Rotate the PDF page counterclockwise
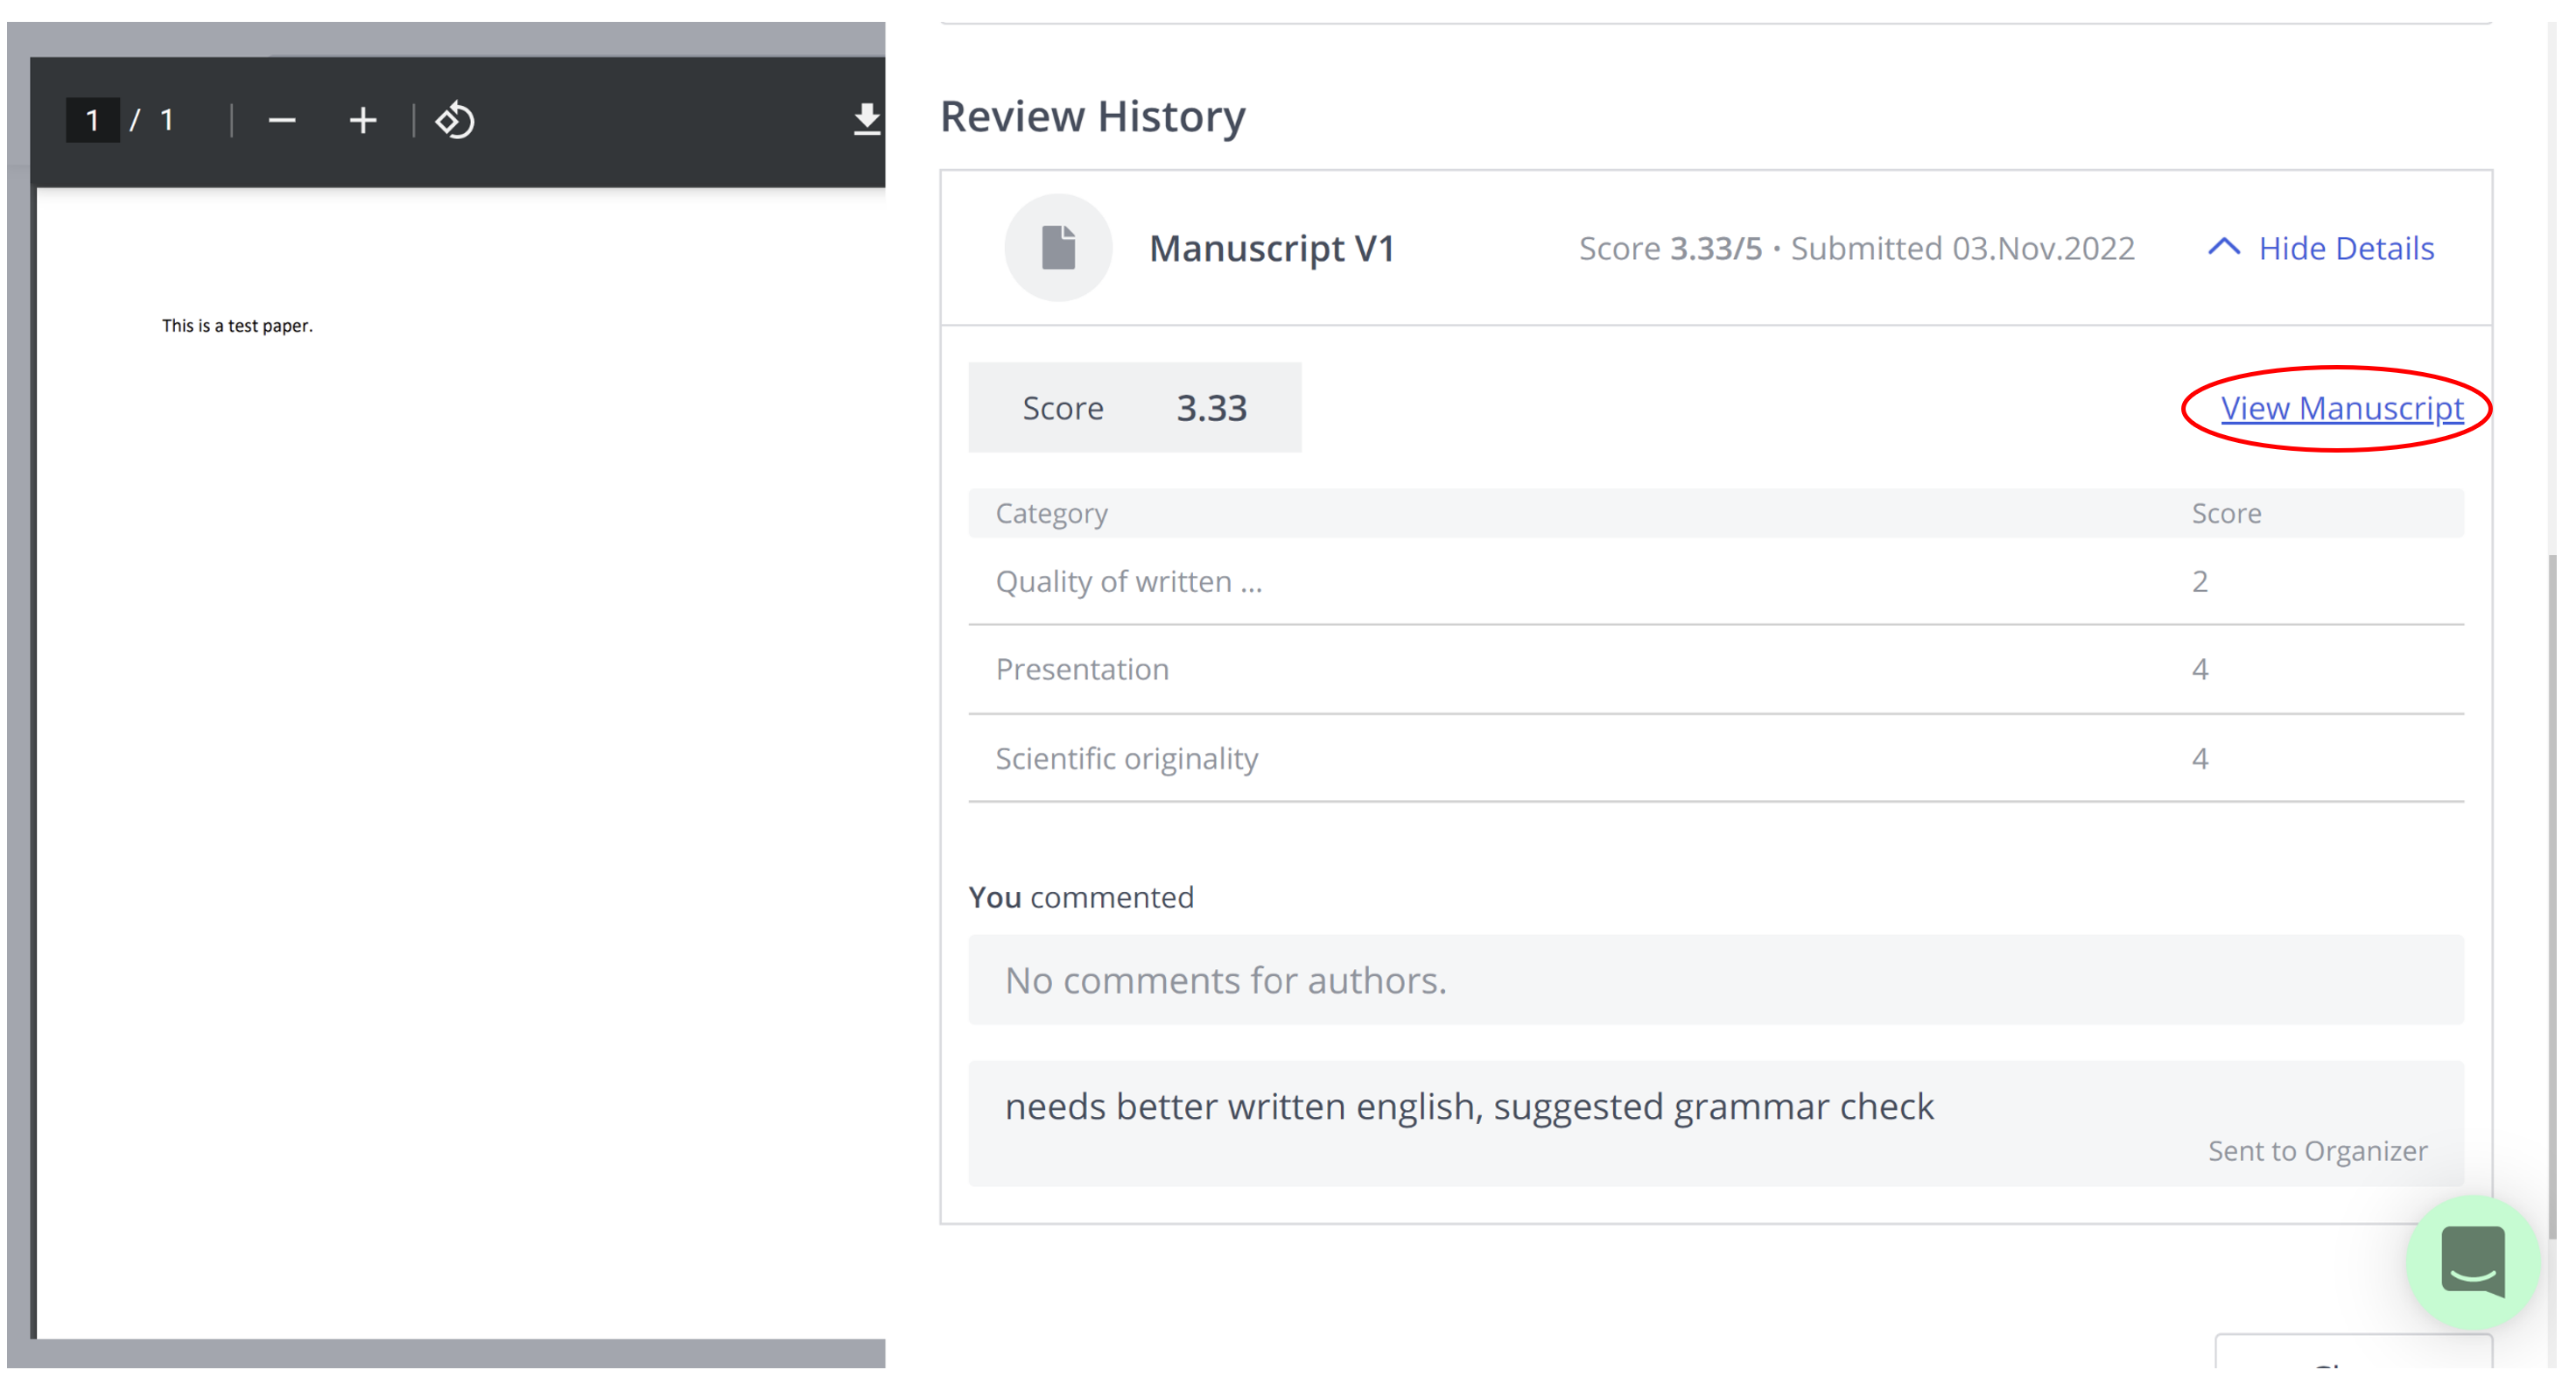This screenshot has width=2576, height=1384. point(455,121)
